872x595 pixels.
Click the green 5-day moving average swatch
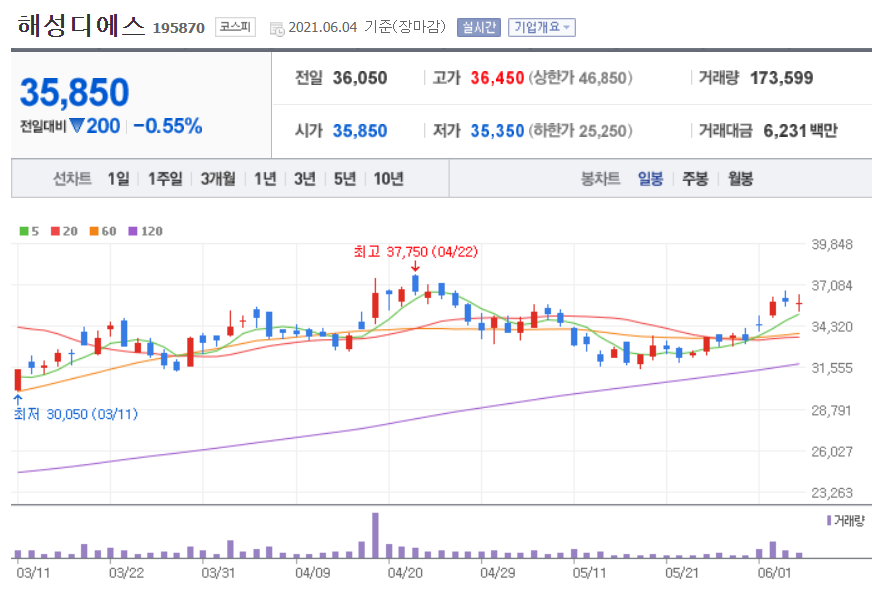tap(24, 231)
